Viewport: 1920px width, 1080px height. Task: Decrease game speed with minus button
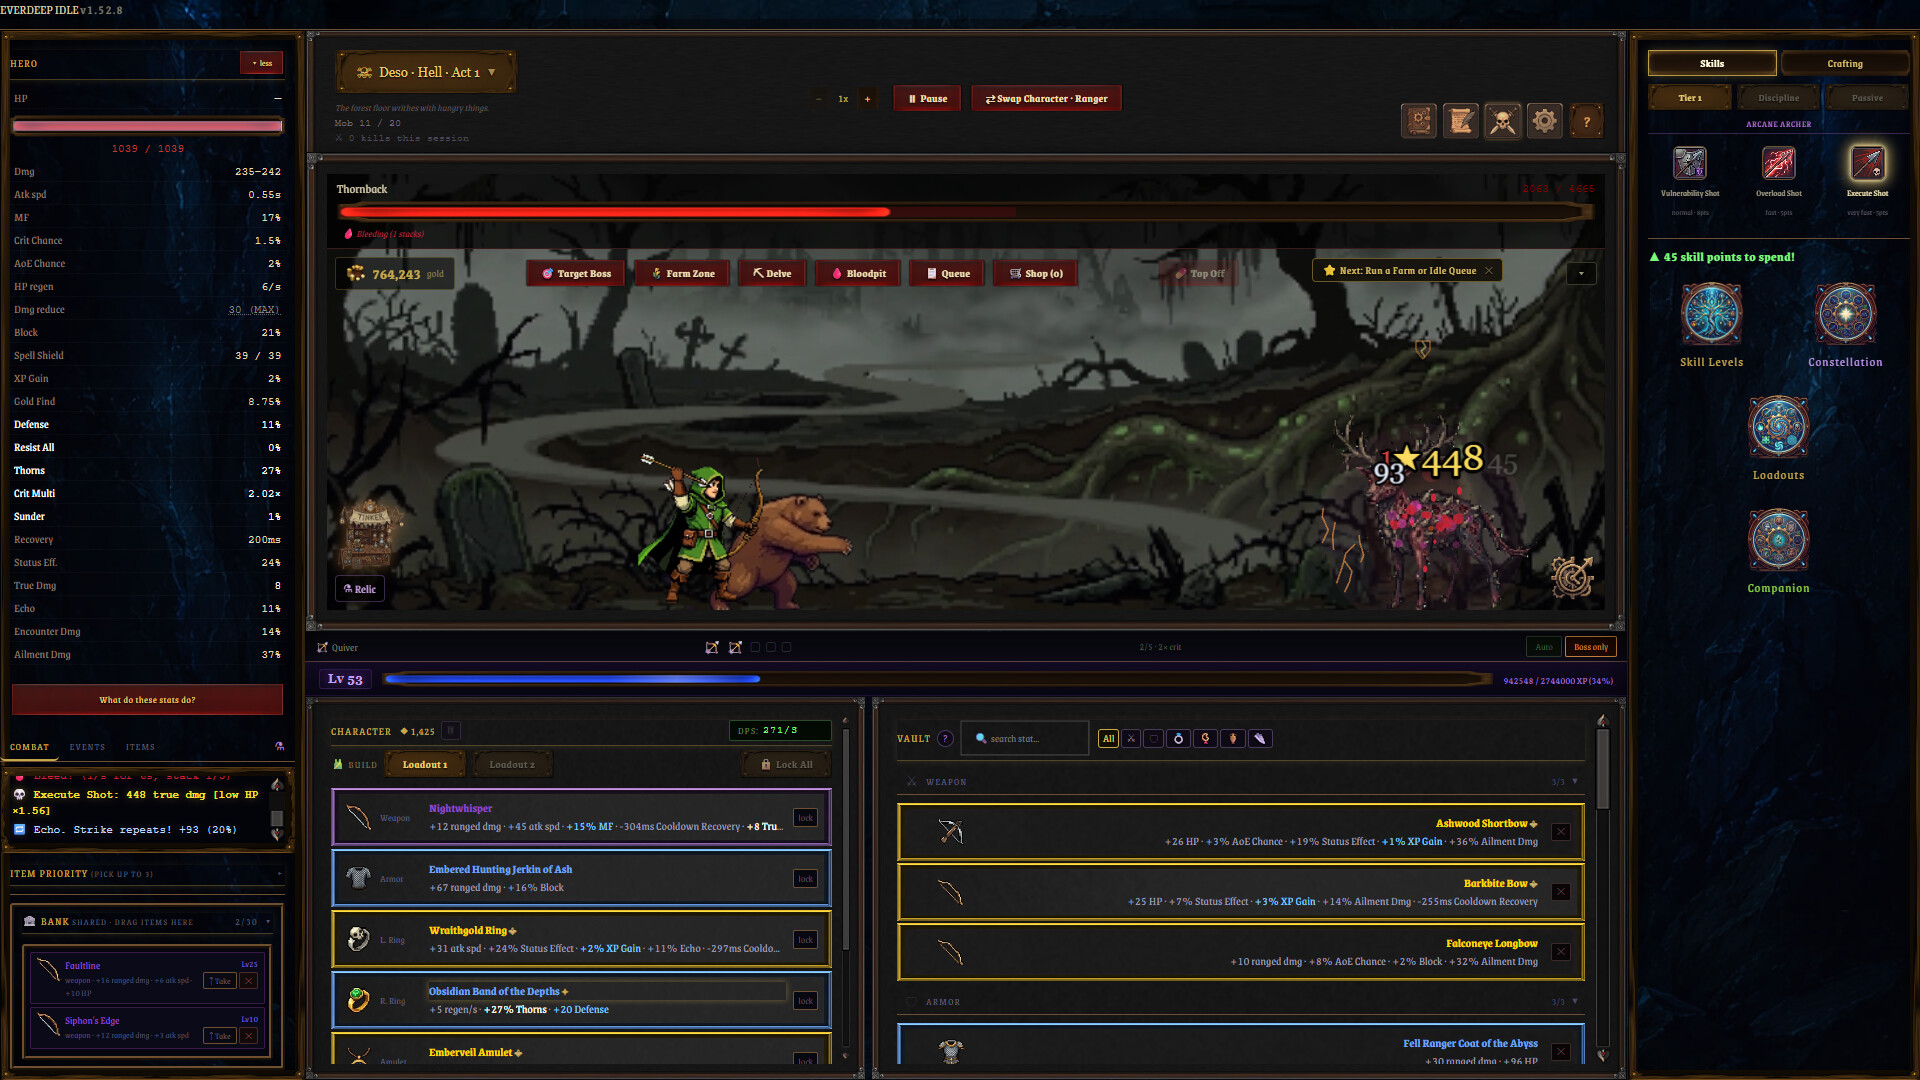click(x=818, y=99)
